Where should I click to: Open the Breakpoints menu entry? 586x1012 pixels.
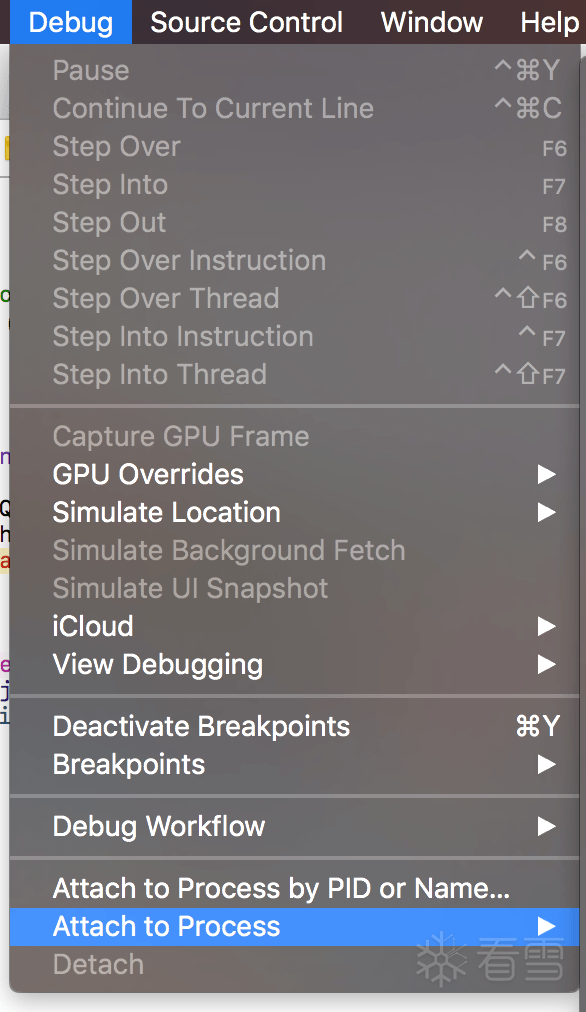(x=294, y=765)
